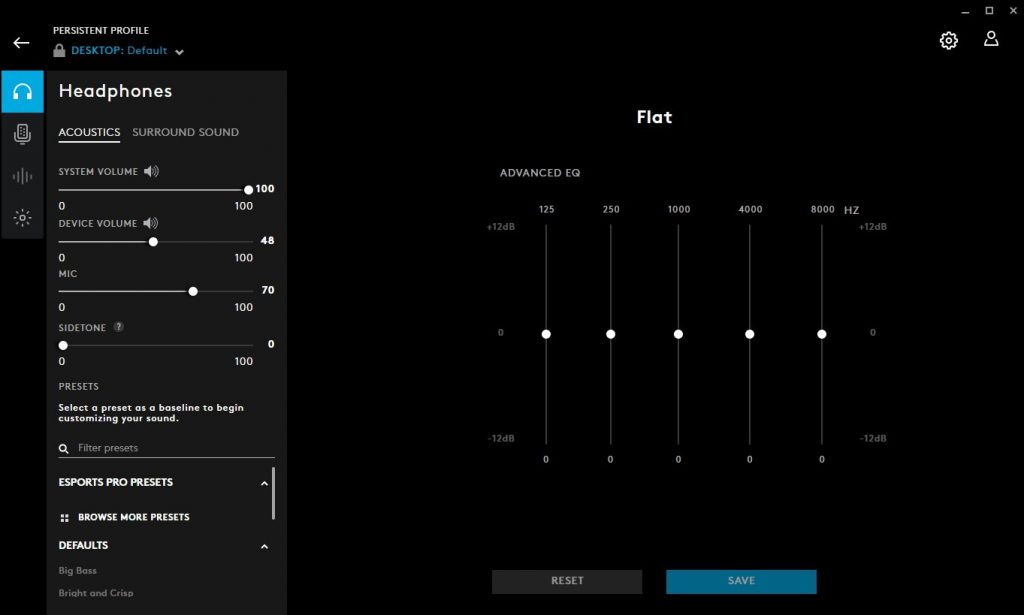The image size is (1024, 615).
Task: Click the back arrow icon
Action: point(21,43)
